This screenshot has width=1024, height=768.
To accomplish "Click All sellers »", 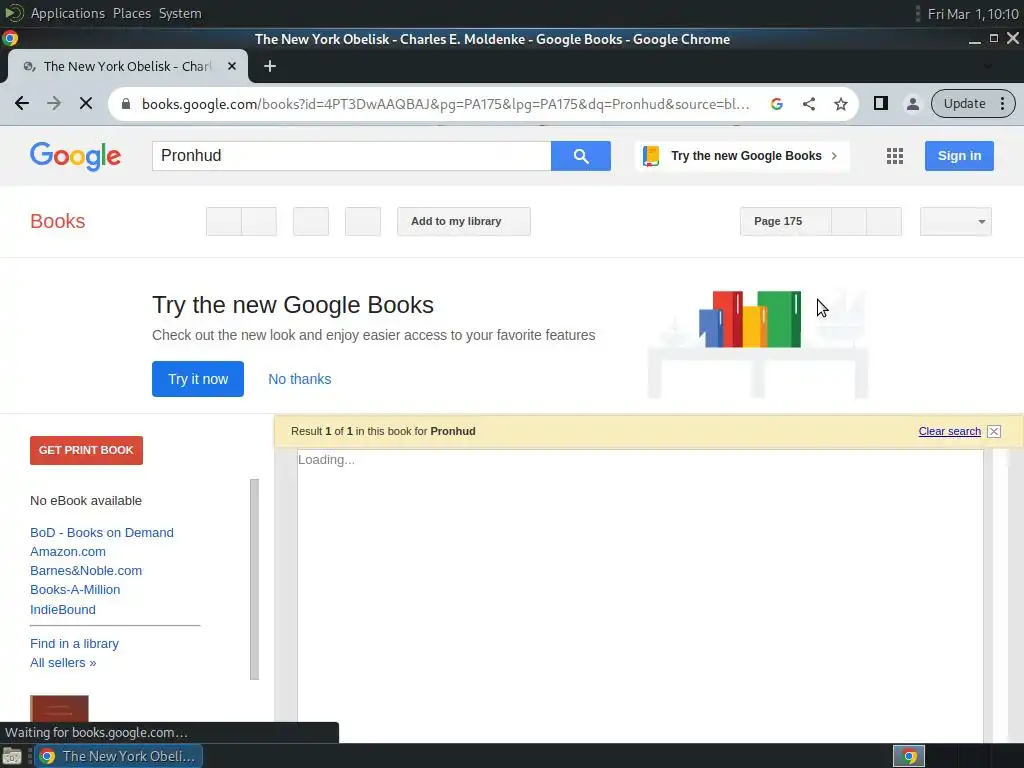I will point(63,662).
